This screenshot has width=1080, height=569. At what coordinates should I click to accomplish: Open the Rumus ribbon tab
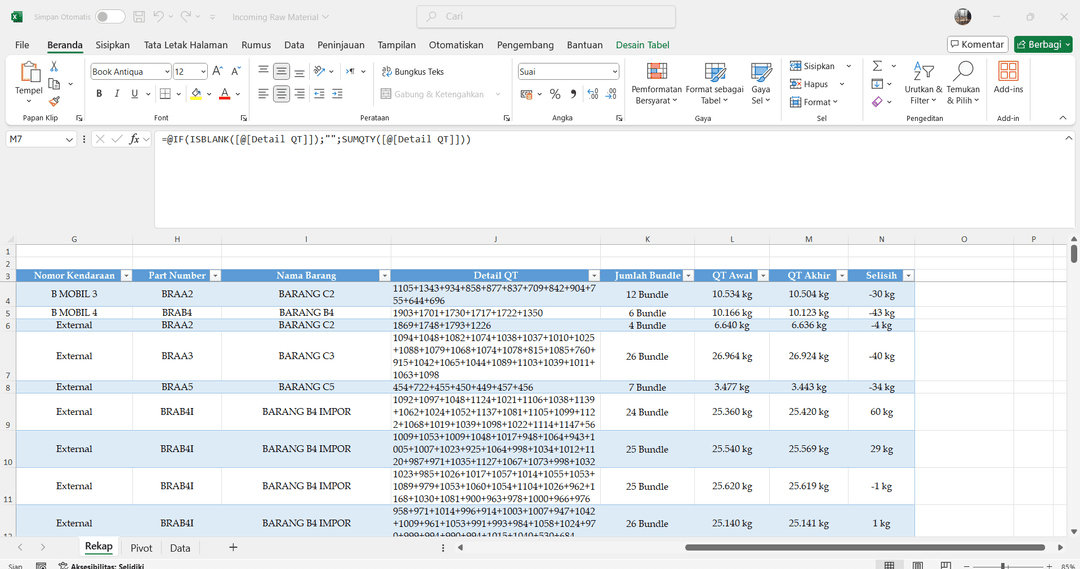(256, 45)
